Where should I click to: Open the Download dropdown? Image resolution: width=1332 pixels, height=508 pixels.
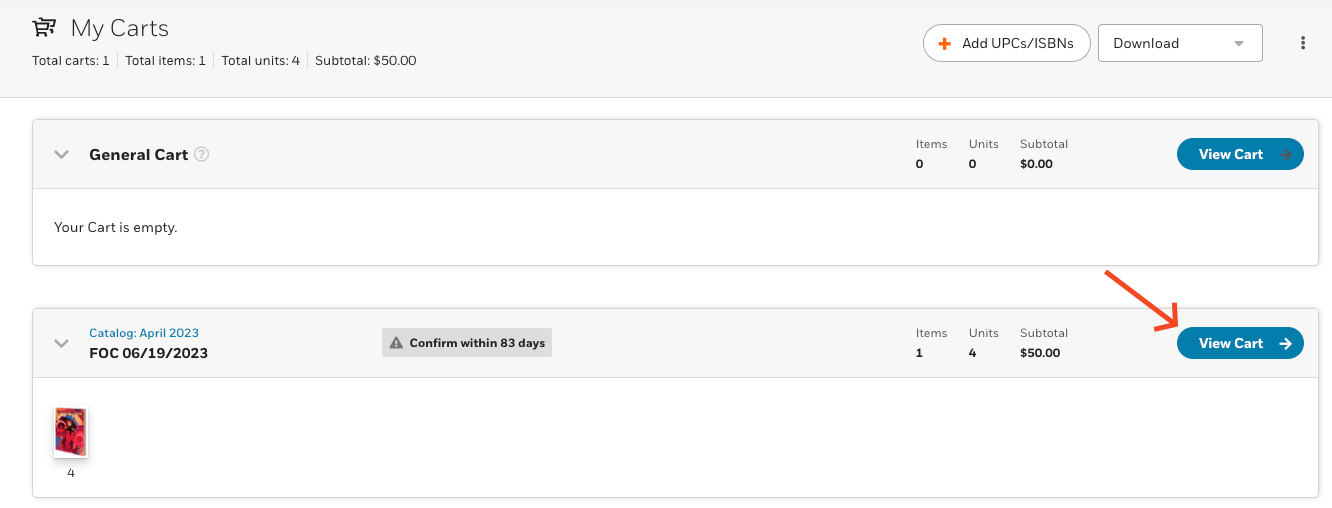point(1180,43)
